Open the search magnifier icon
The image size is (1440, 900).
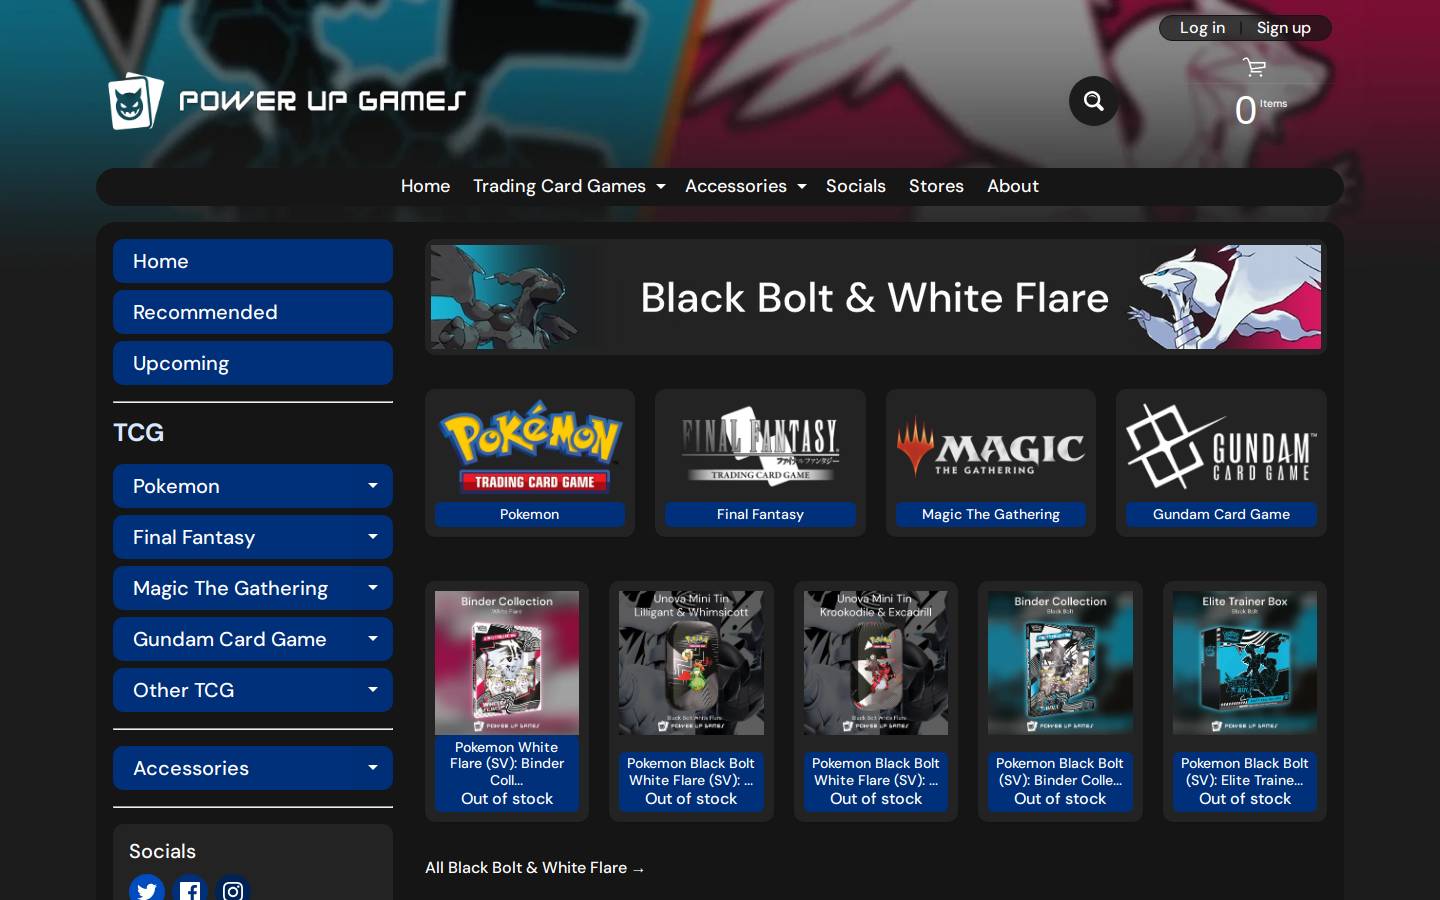point(1094,101)
